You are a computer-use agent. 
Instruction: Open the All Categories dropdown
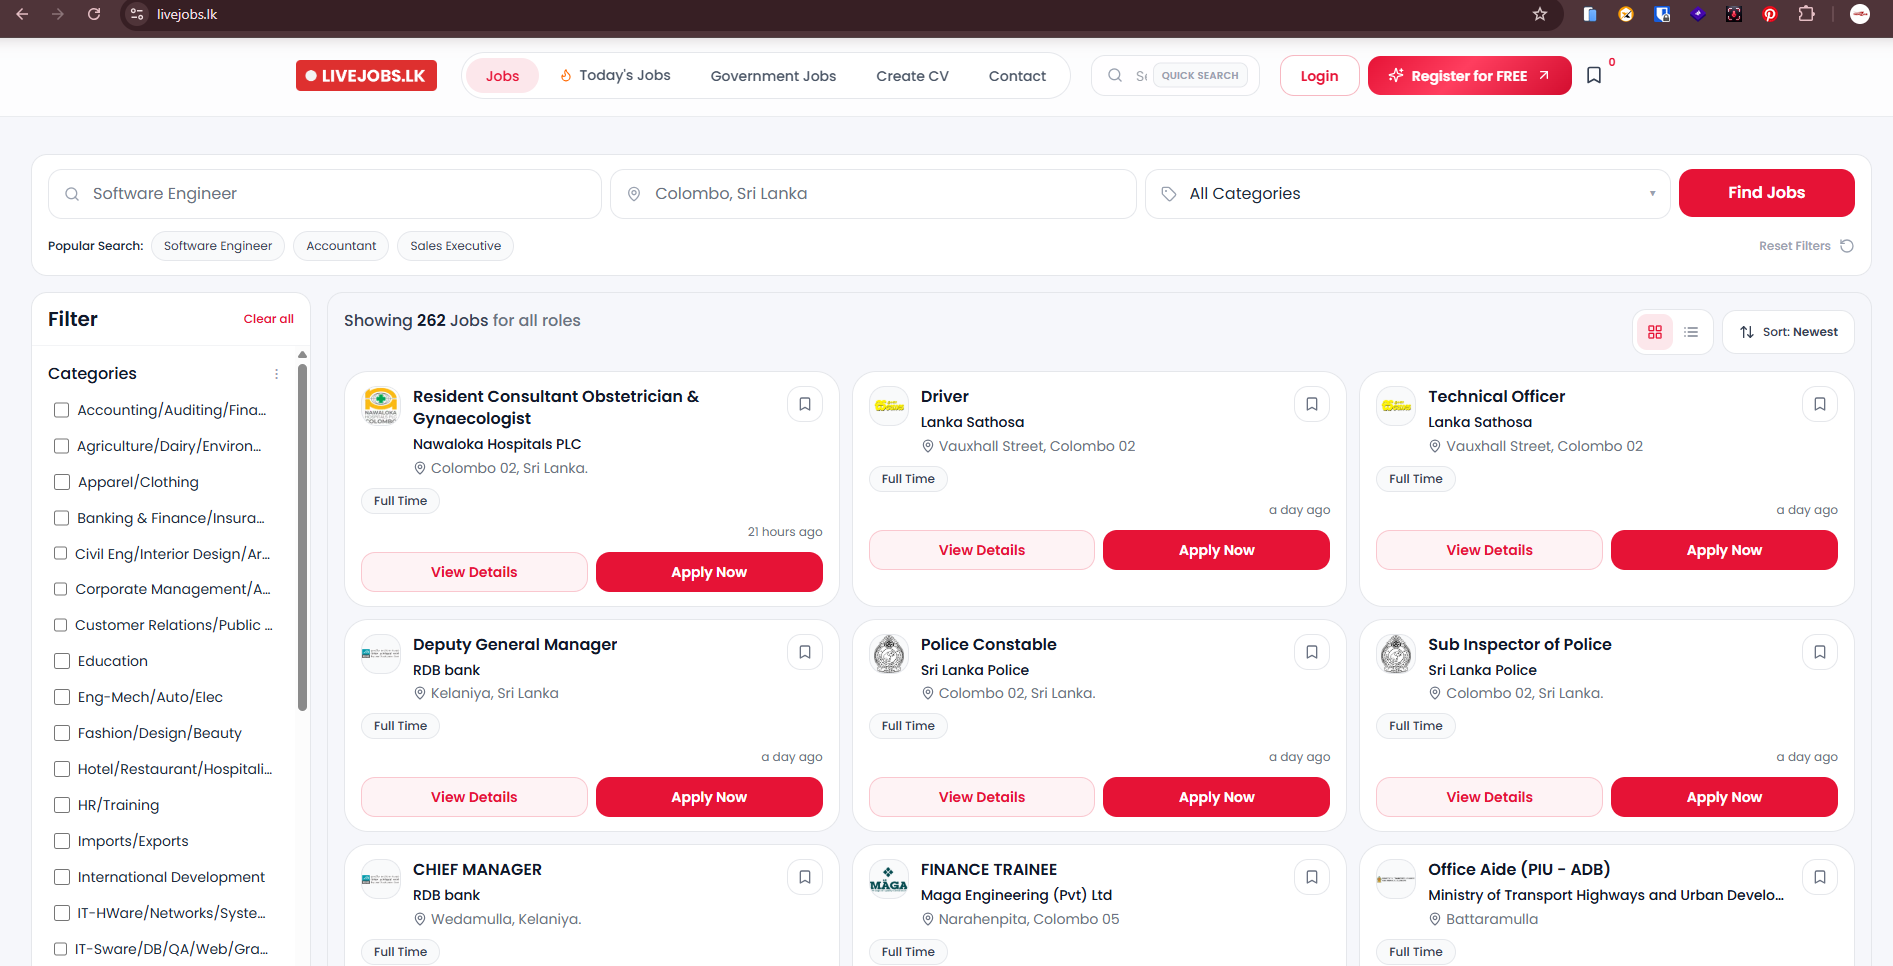point(1408,194)
